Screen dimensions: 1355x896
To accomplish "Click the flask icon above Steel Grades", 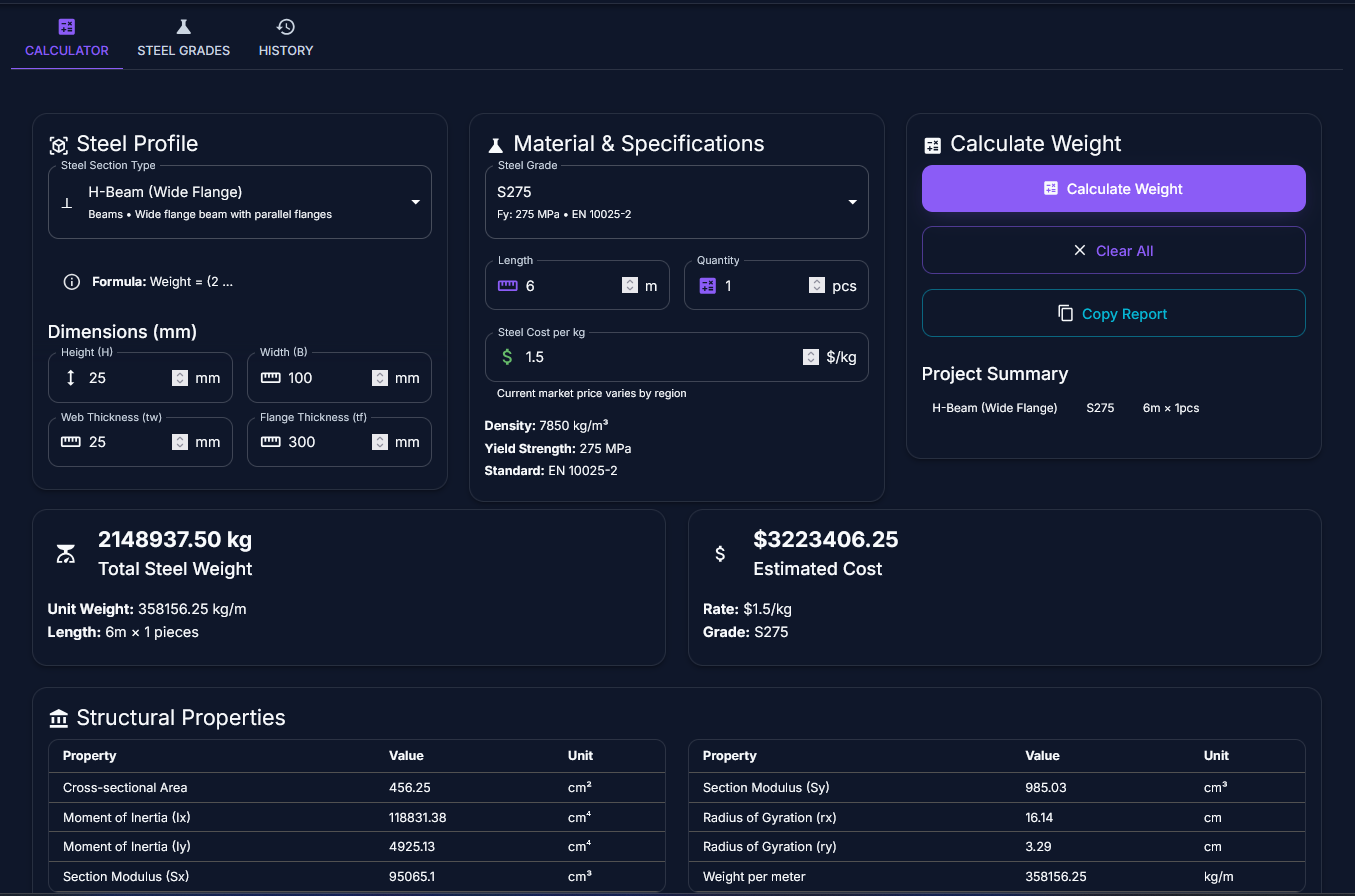I will tap(183, 27).
